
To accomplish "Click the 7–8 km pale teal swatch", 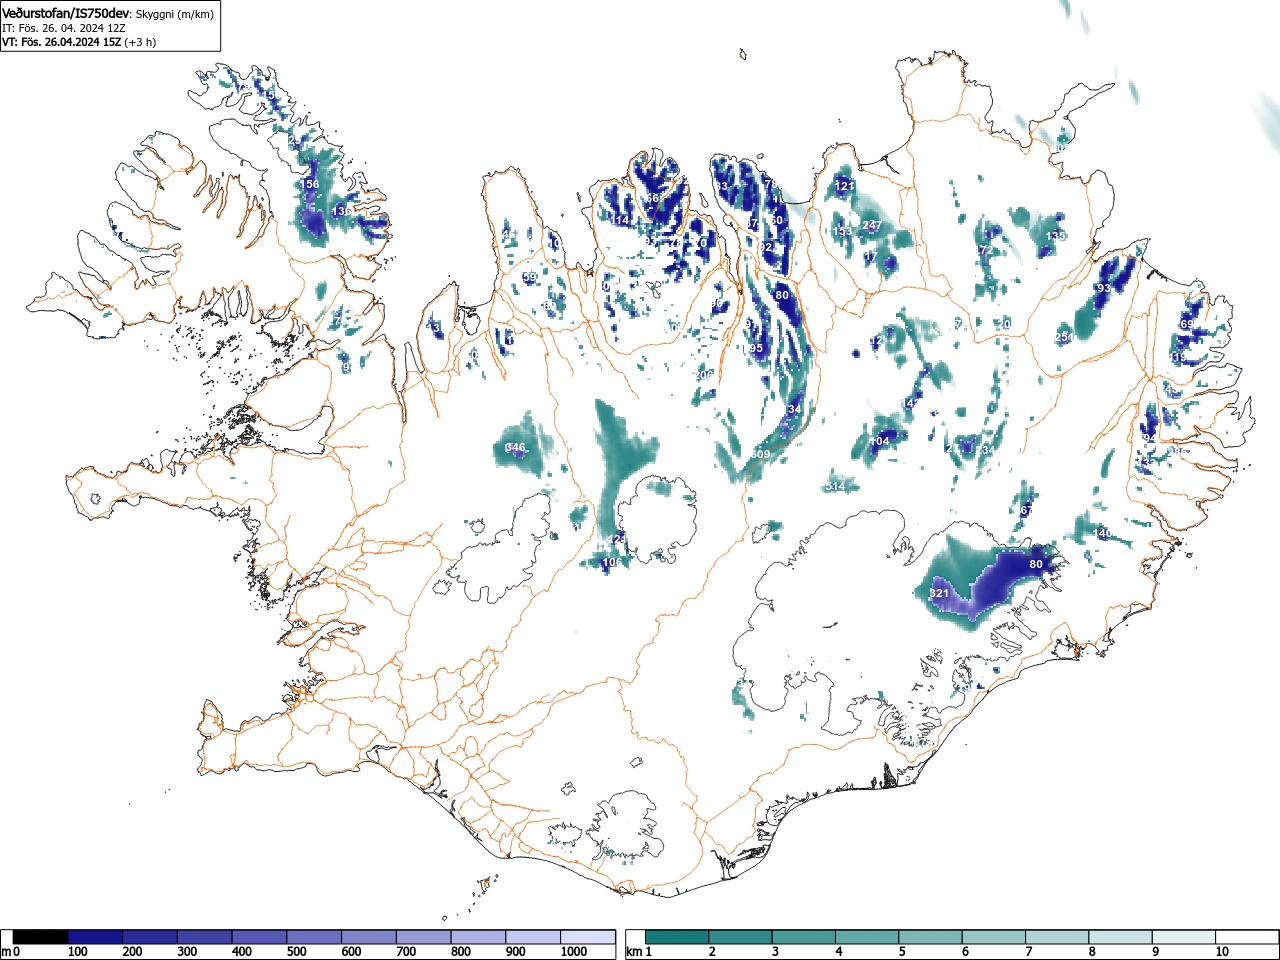I will click(1059, 937).
